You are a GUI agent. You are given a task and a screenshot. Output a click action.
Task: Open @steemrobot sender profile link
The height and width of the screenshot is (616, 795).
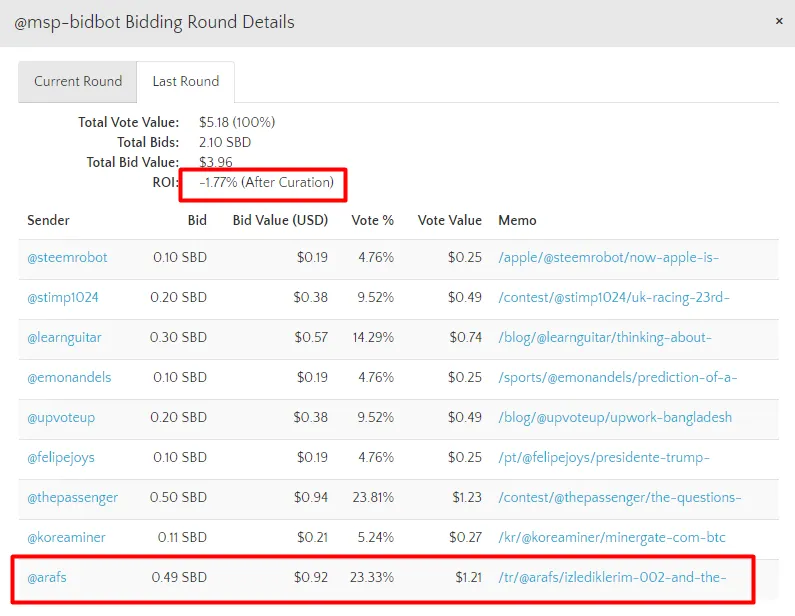pos(67,258)
